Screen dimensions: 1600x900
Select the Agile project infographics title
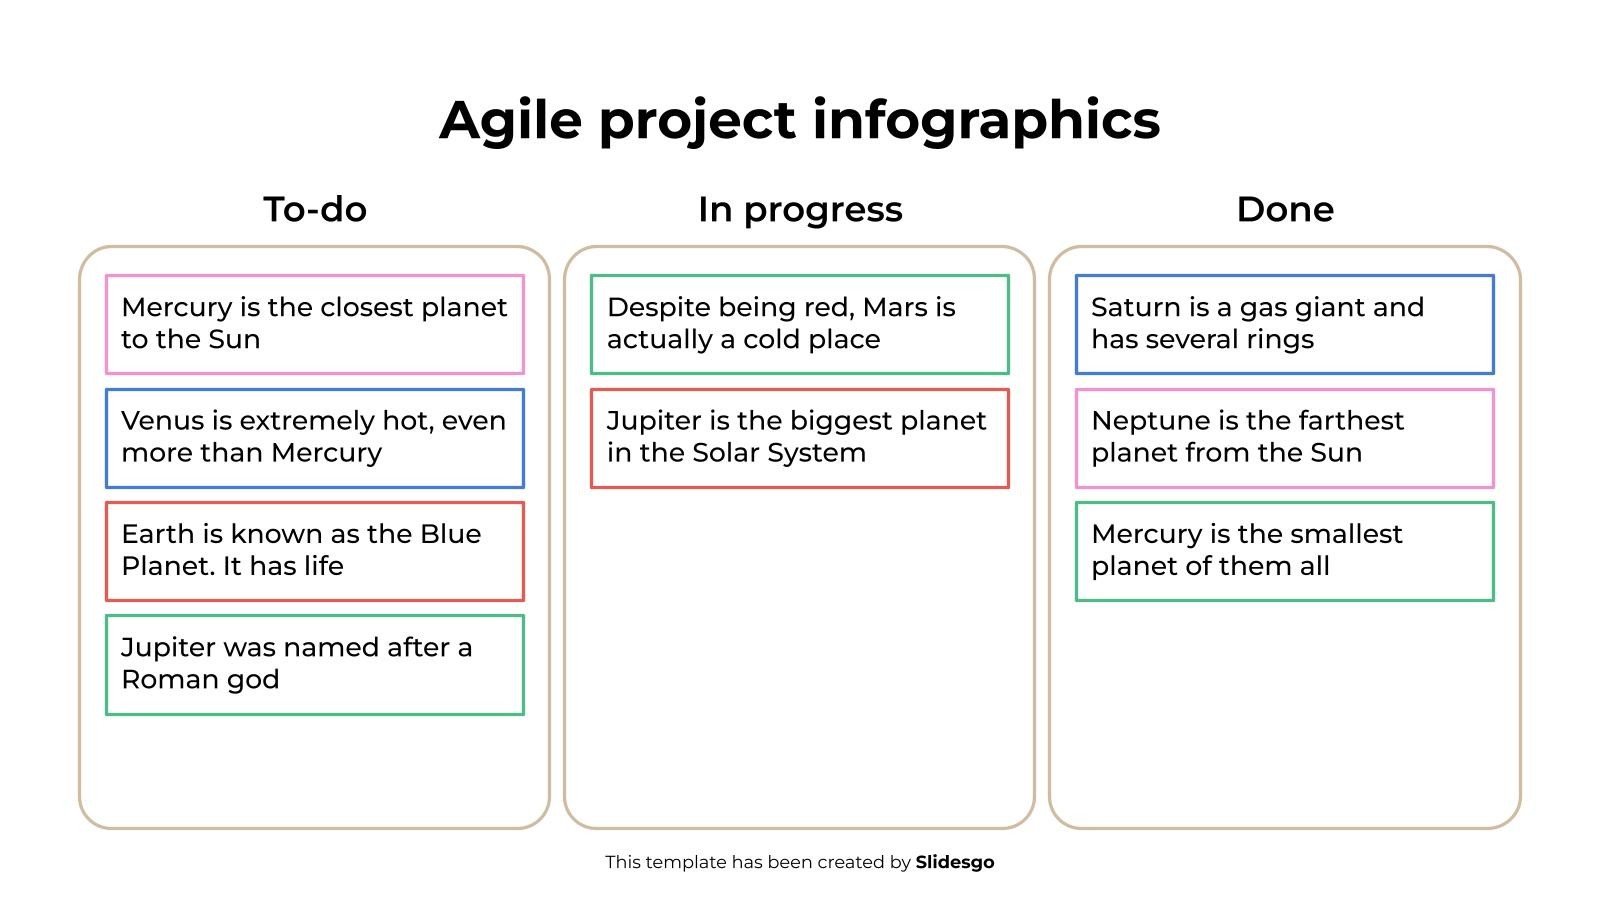point(799,121)
